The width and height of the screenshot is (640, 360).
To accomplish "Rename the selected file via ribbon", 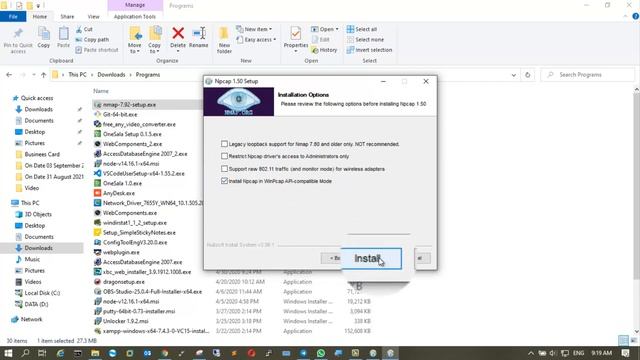I will click(x=198, y=38).
